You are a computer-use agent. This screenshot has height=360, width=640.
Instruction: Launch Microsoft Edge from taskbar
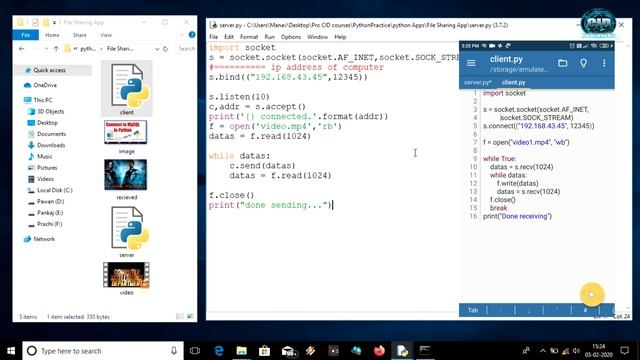[x=219, y=351]
